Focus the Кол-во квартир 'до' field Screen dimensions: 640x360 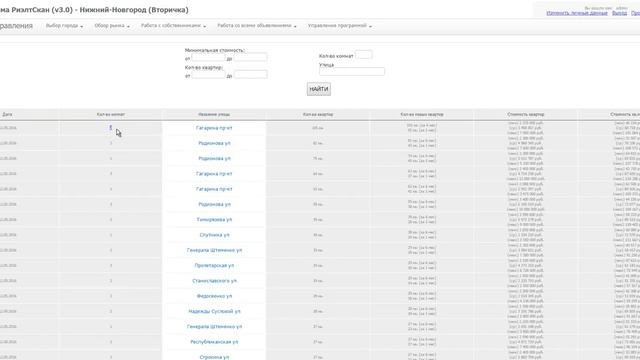click(x=251, y=75)
